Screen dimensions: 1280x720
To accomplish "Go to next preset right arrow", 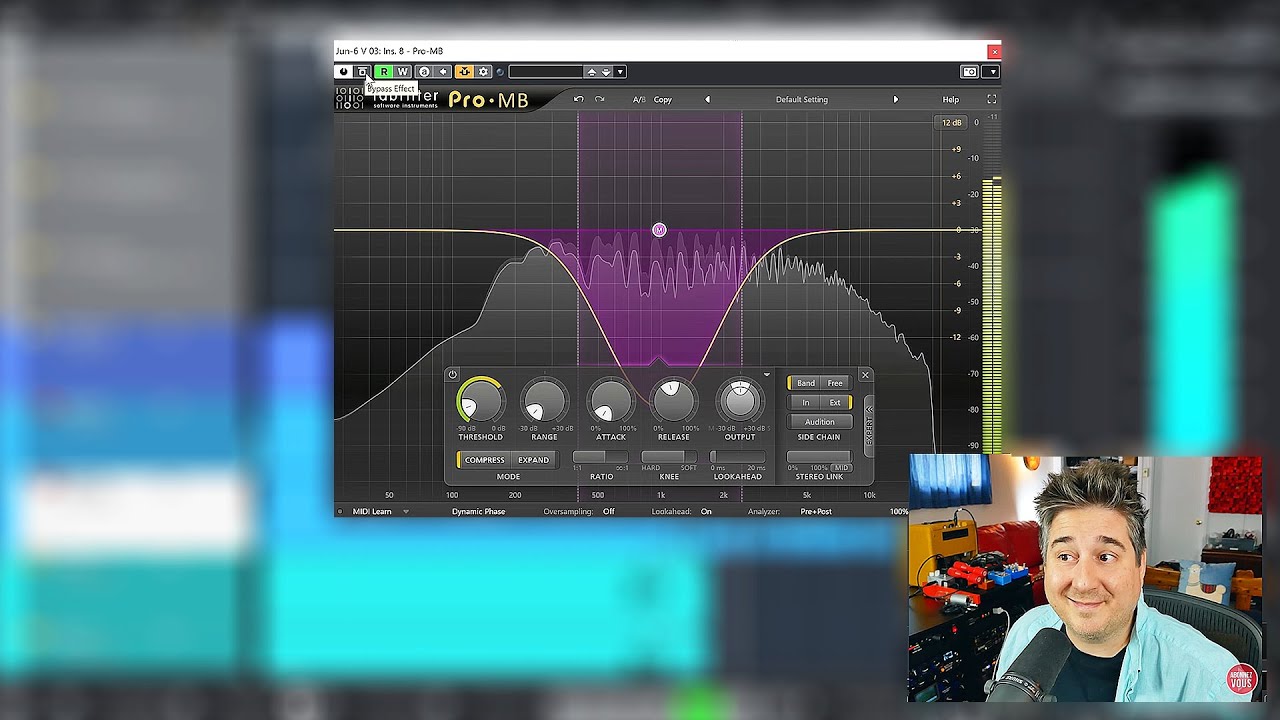I will (896, 100).
